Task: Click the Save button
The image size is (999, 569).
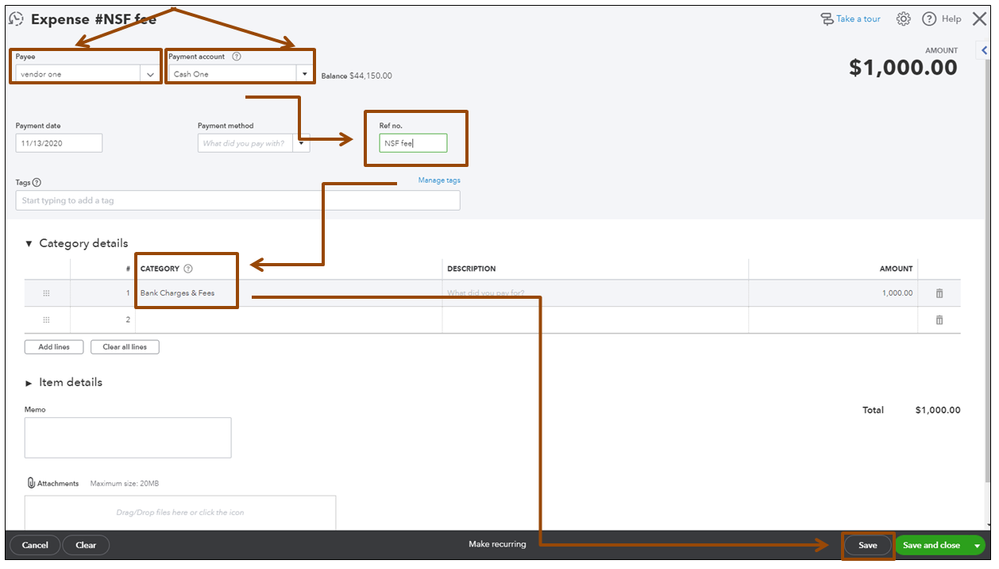Action: coord(868,545)
